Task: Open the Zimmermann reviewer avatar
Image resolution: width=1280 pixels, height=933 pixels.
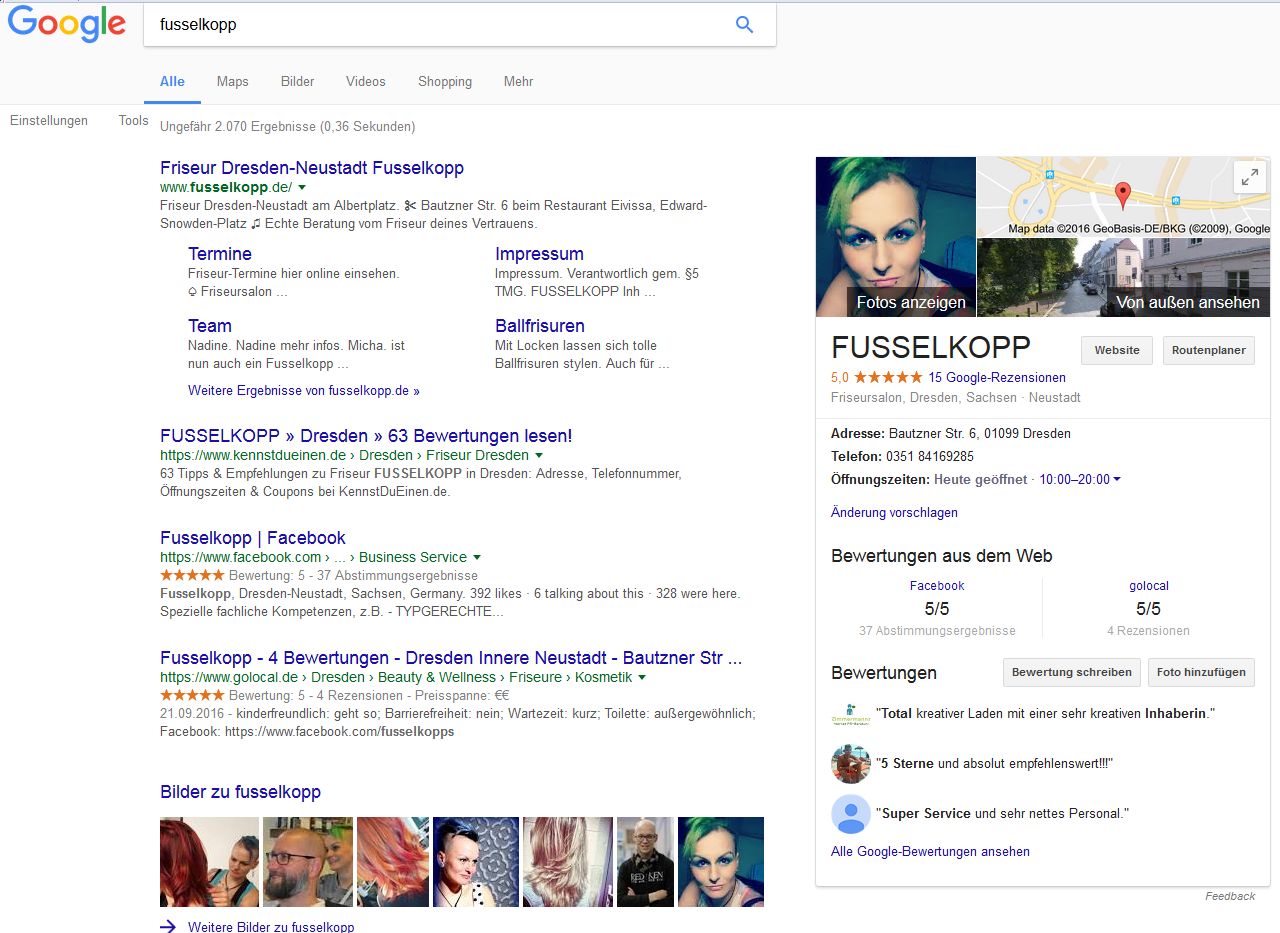Action: click(x=851, y=715)
